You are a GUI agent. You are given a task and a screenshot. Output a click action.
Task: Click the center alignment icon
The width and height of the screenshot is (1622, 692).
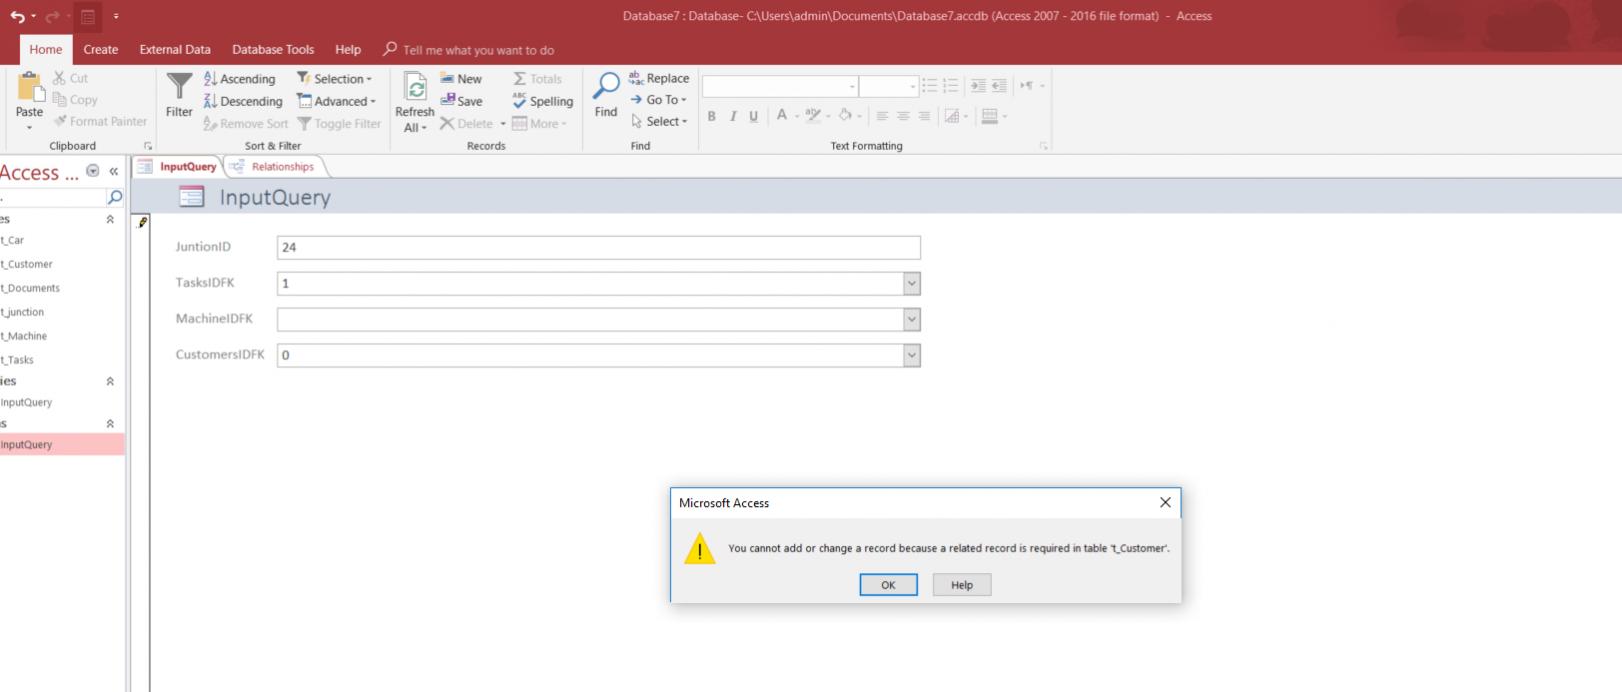903,116
